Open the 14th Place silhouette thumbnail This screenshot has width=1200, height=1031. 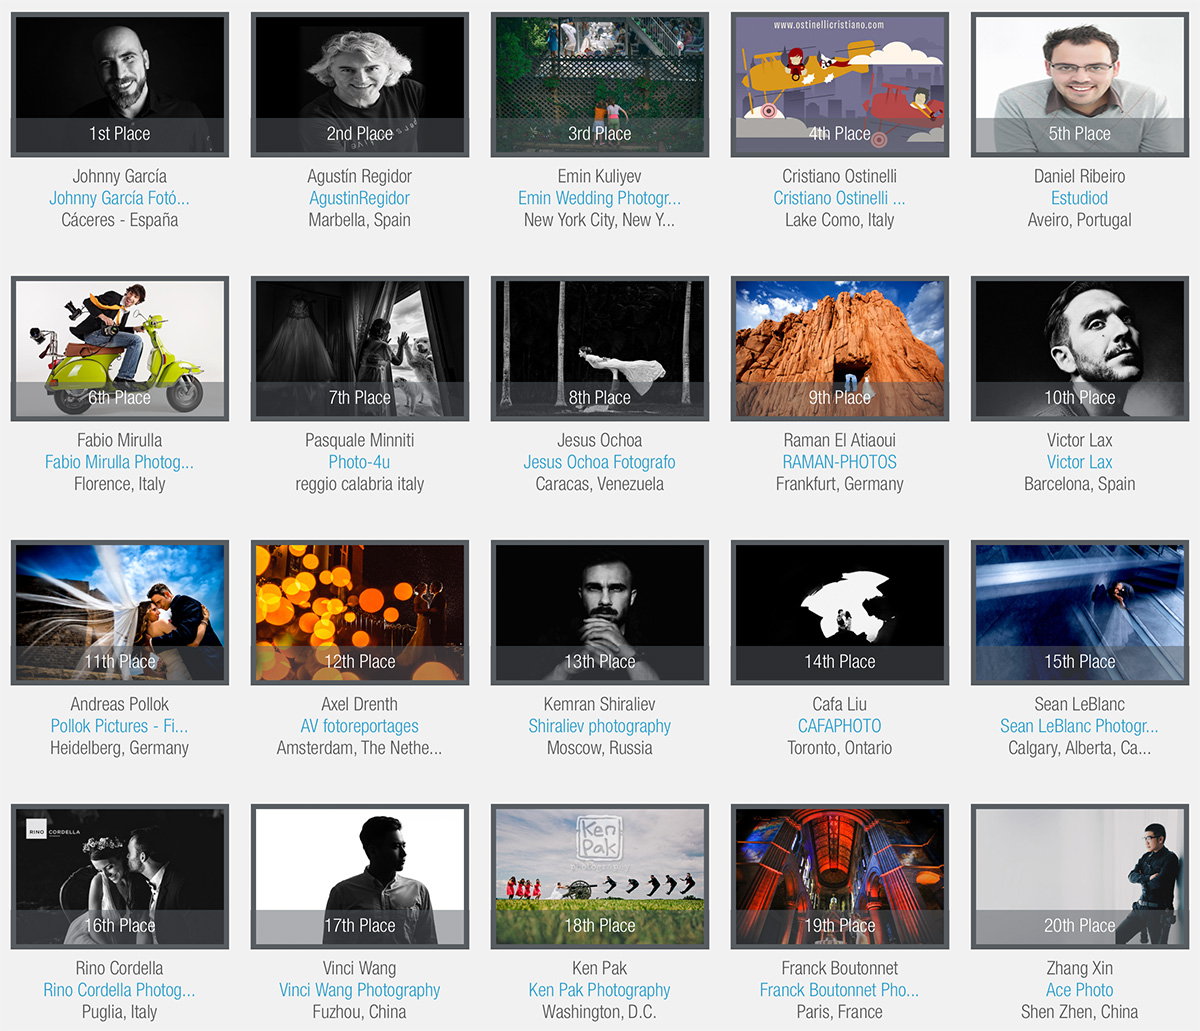(x=840, y=612)
